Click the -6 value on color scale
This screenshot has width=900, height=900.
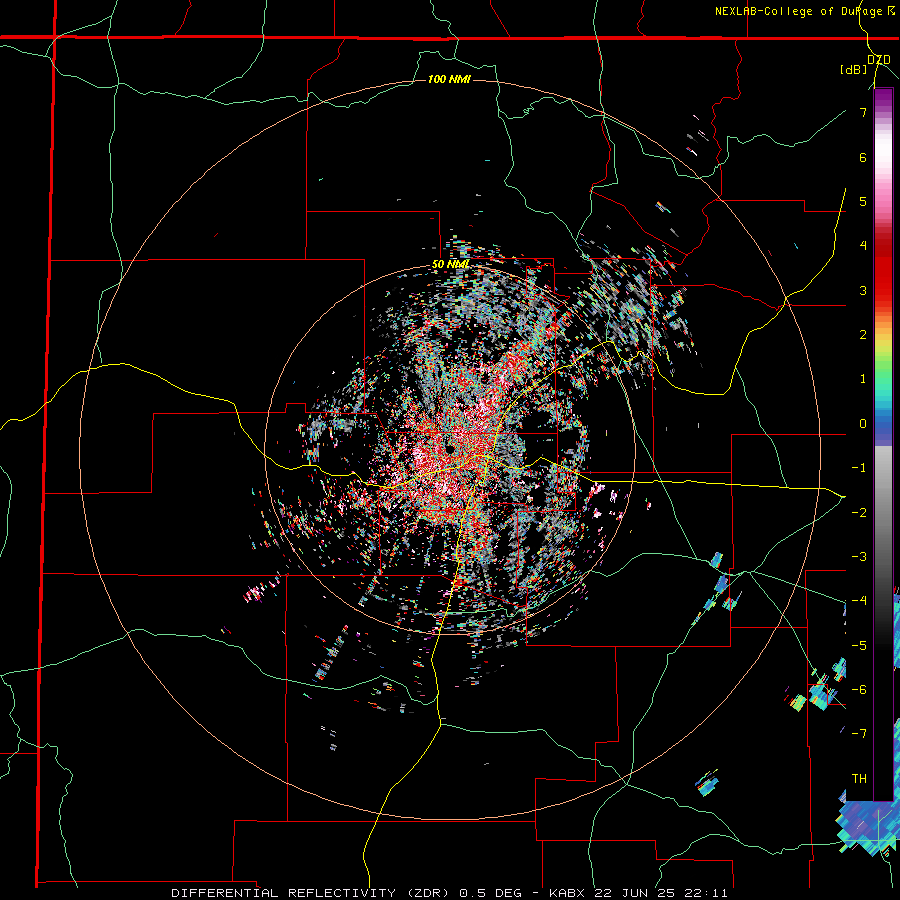[859, 689]
